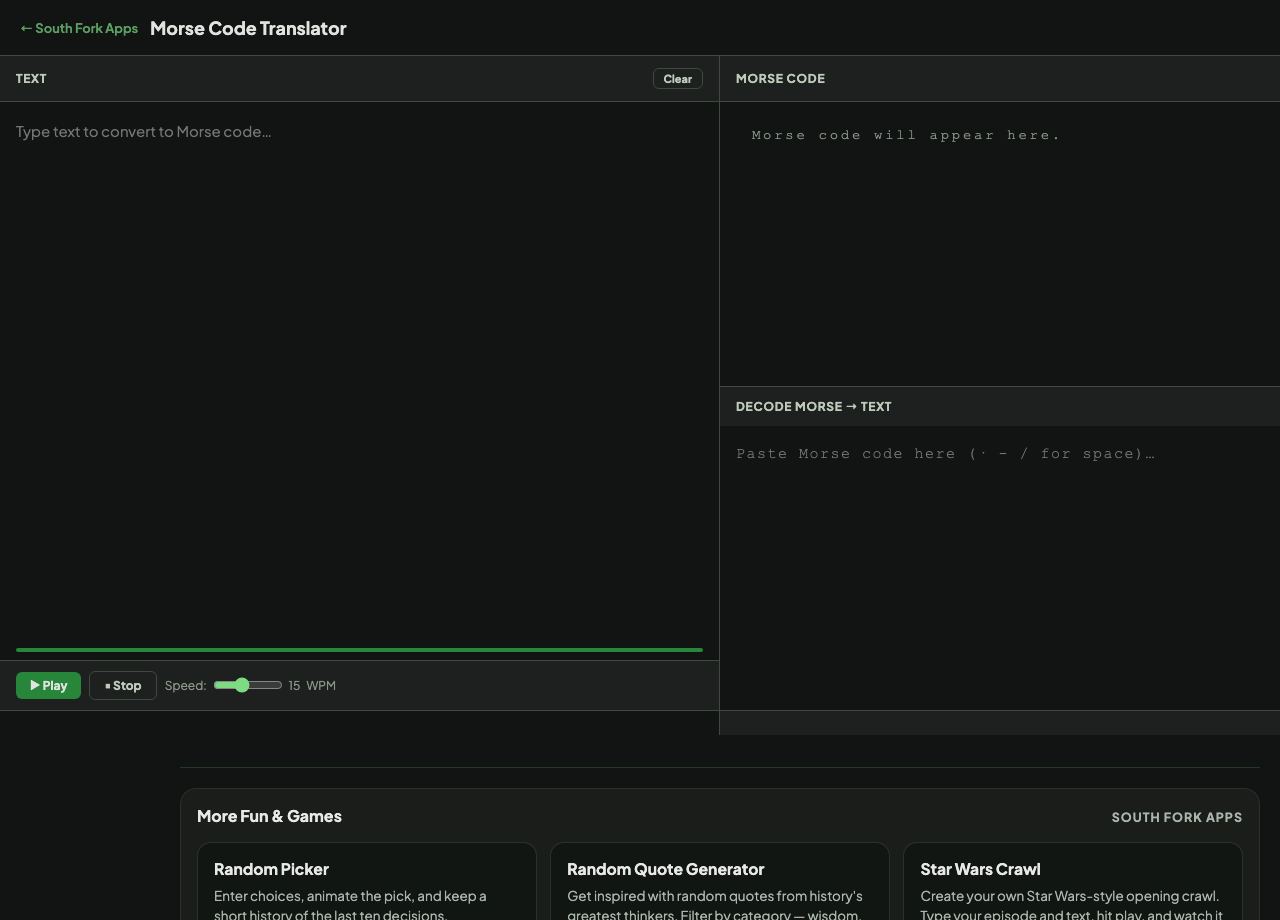The width and height of the screenshot is (1280, 920).
Task: Click the MORSE CODE panel heading
Action: (780, 78)
